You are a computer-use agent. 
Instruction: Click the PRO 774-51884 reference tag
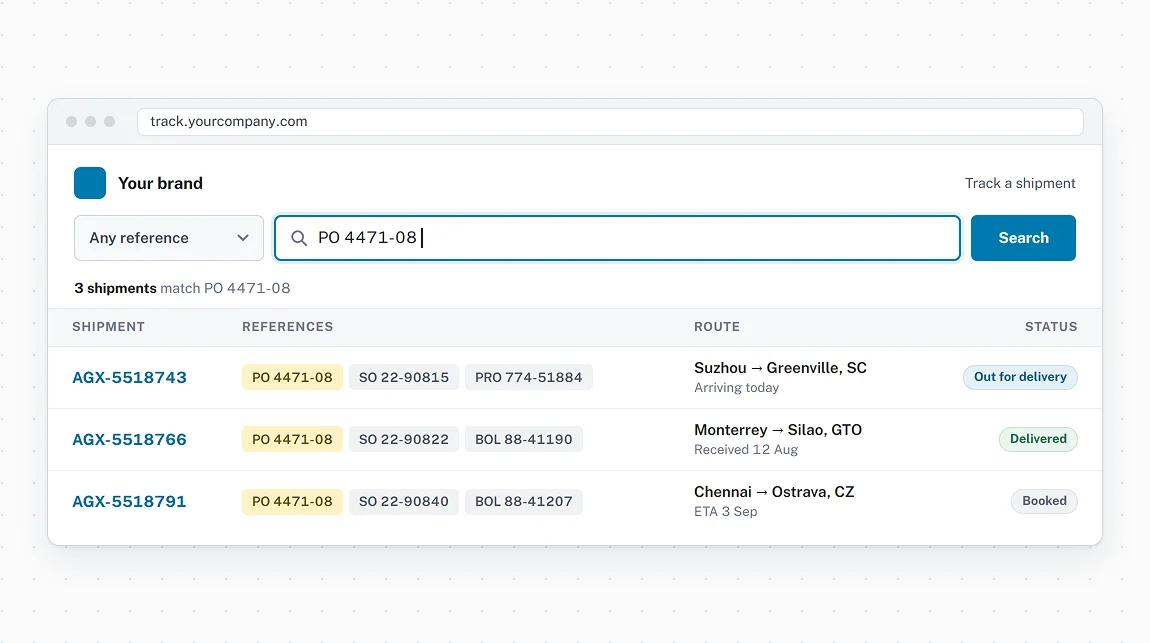(528, 378)
